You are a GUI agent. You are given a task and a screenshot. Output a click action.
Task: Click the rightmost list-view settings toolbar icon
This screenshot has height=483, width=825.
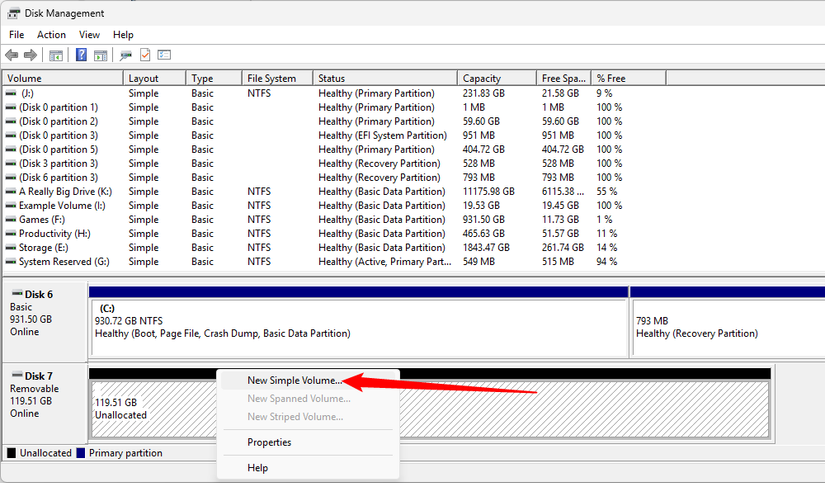[164, 55]
